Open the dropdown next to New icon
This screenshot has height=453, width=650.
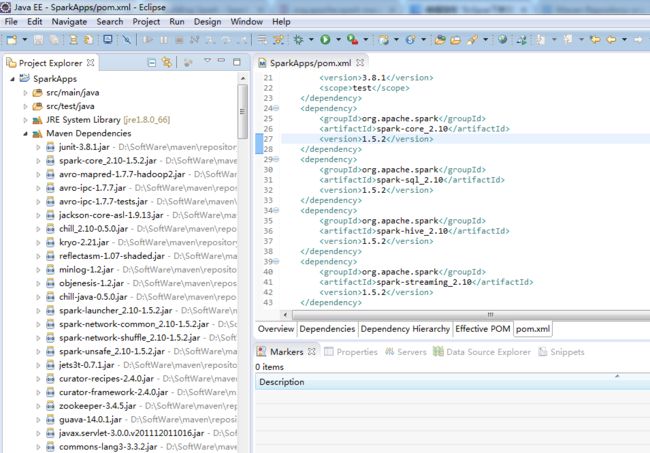24,40
